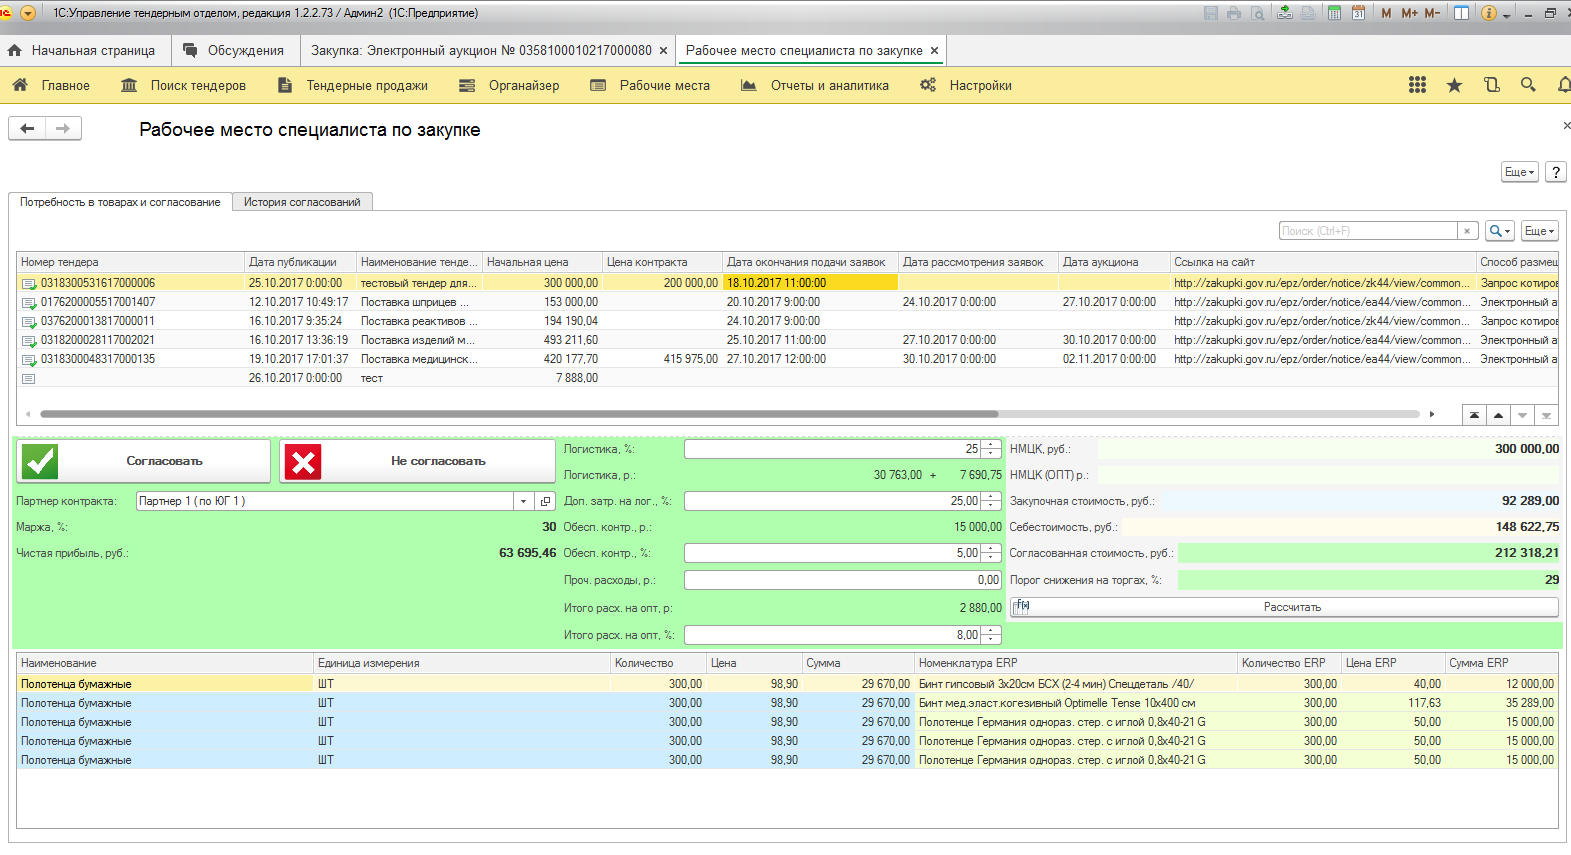Expand the Партнер контракта dropdown
The height and width of the screenshot is (855, 1571).
pos(523,501)
